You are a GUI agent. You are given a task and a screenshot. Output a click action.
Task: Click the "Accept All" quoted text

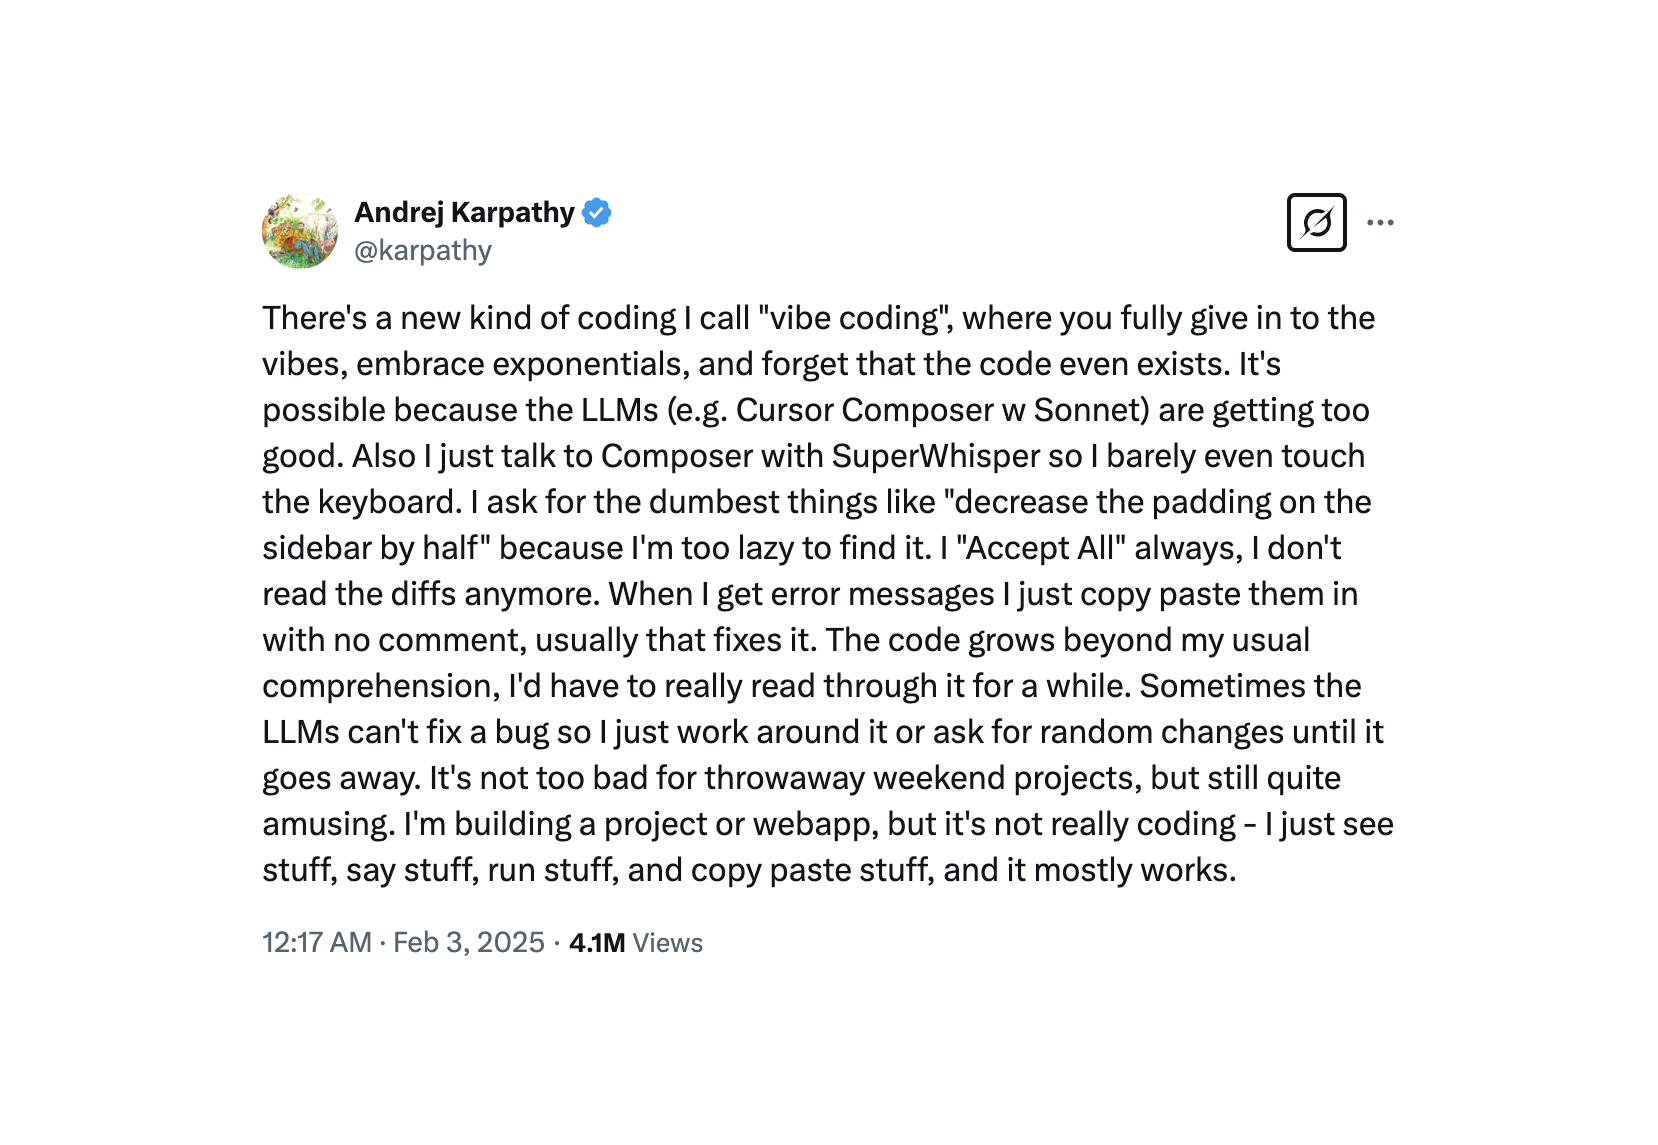[x=1040, y=548]
